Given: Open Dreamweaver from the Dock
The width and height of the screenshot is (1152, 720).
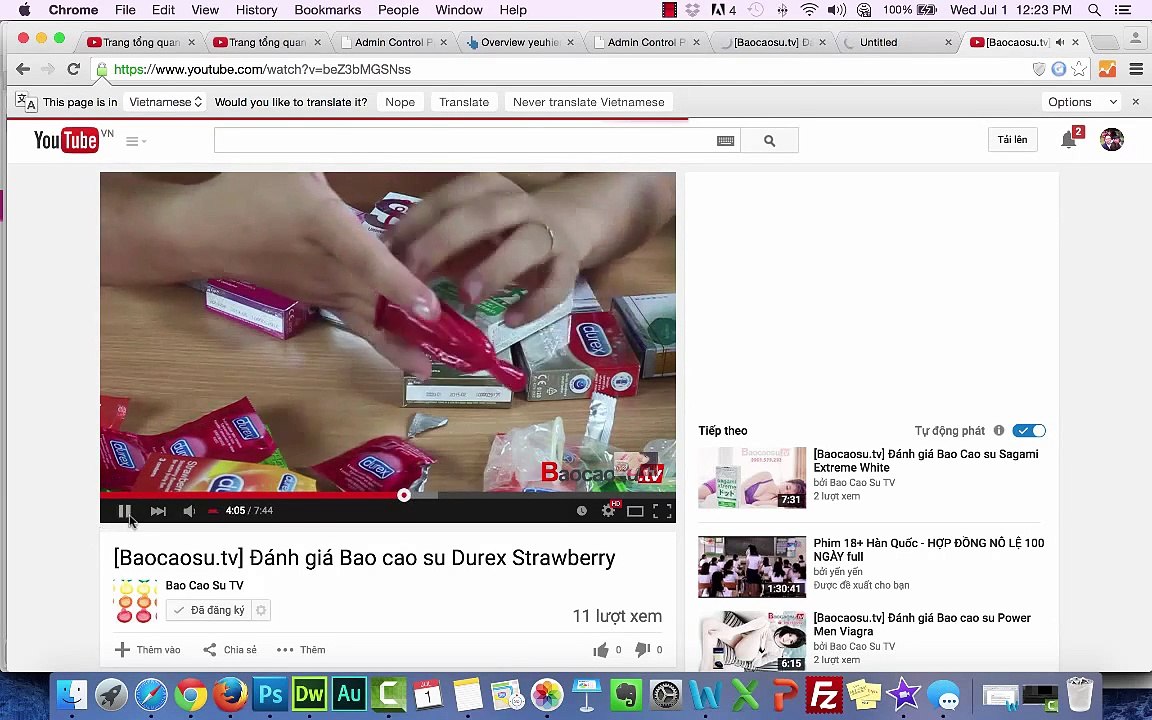Looking at the screenshot, I should tap(309, 694).
